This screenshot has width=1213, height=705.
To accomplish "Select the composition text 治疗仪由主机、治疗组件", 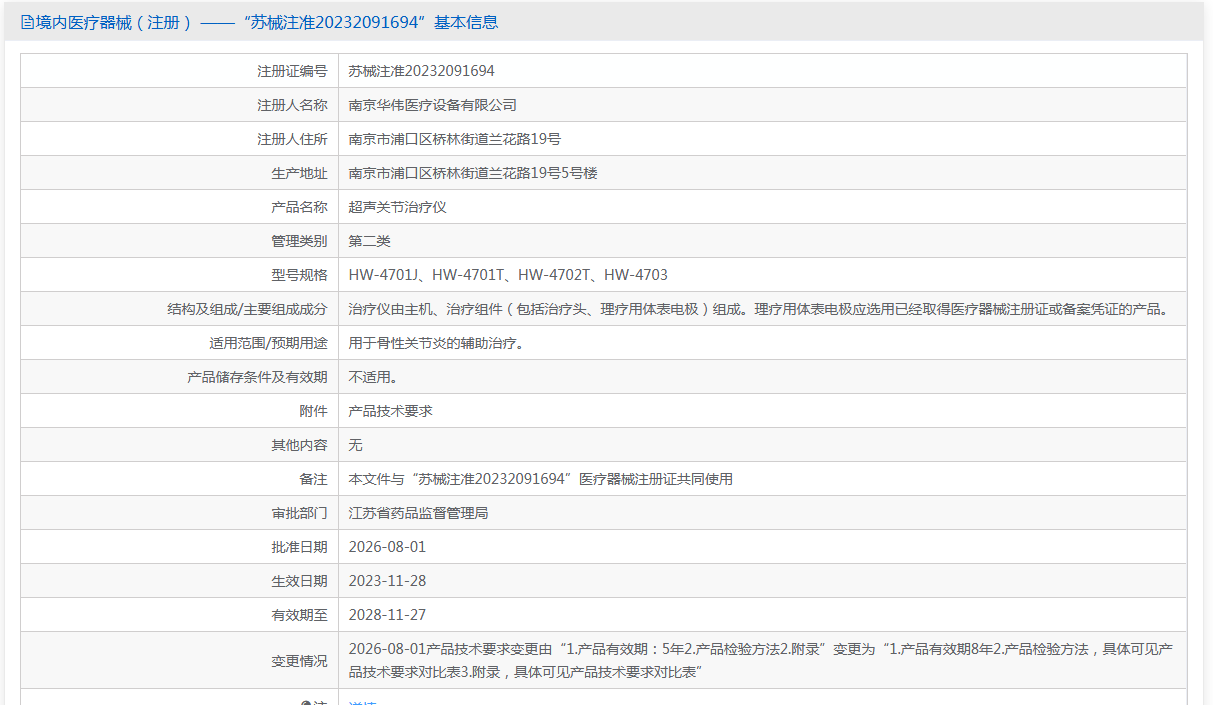I will point(758,309).
